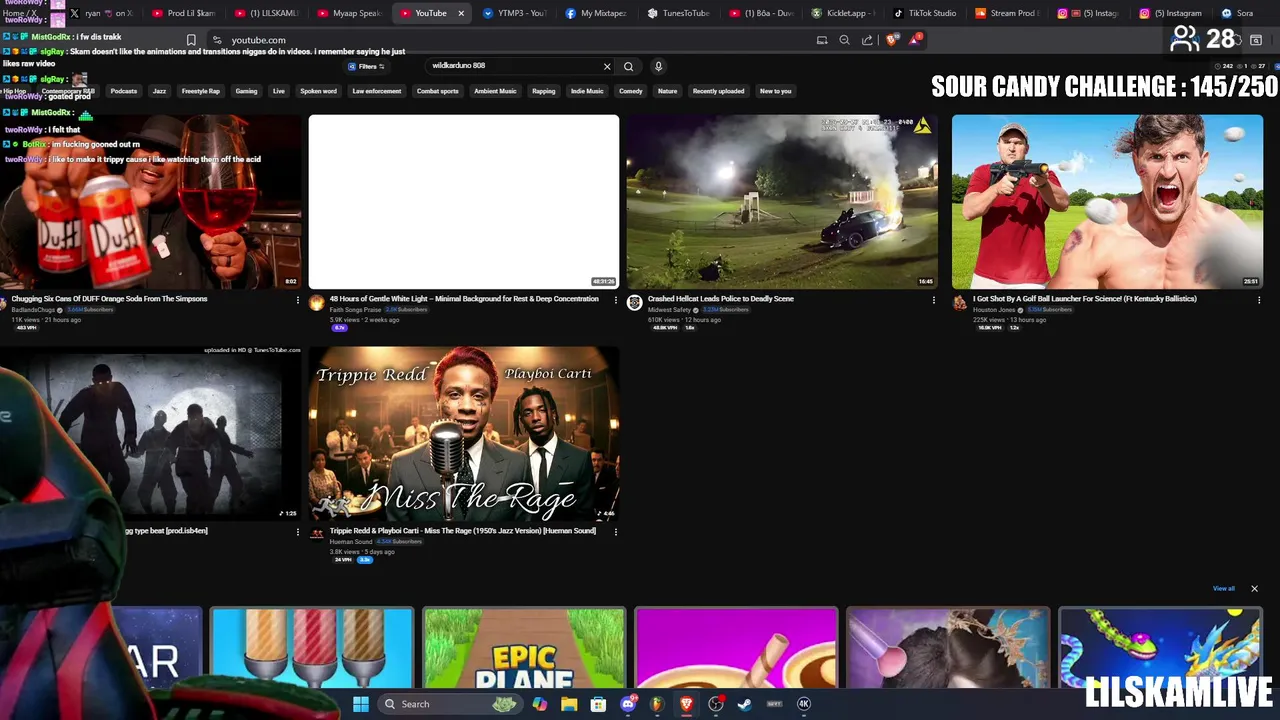Open more options for Miss The Rage video
Screen dimensions: 1280x720
click(x=615, y=532)
